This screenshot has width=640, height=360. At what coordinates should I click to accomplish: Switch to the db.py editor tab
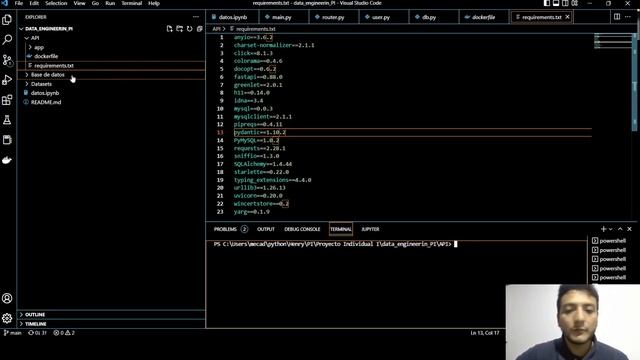433,17
